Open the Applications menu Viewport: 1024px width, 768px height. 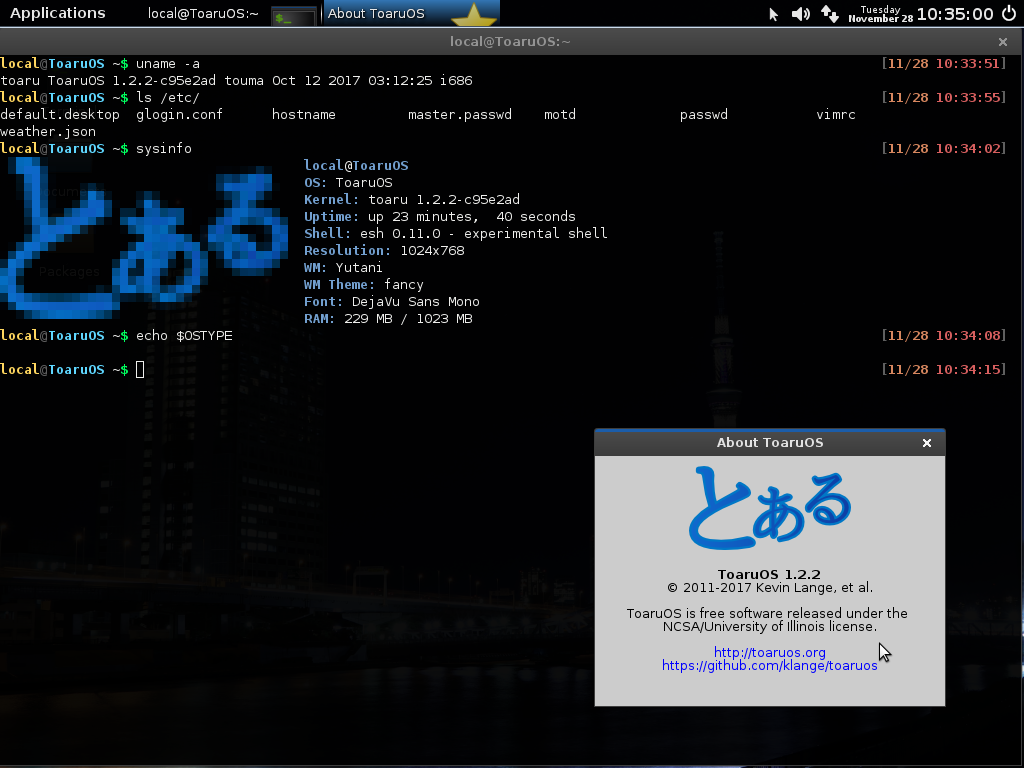(x=57, y=13)
